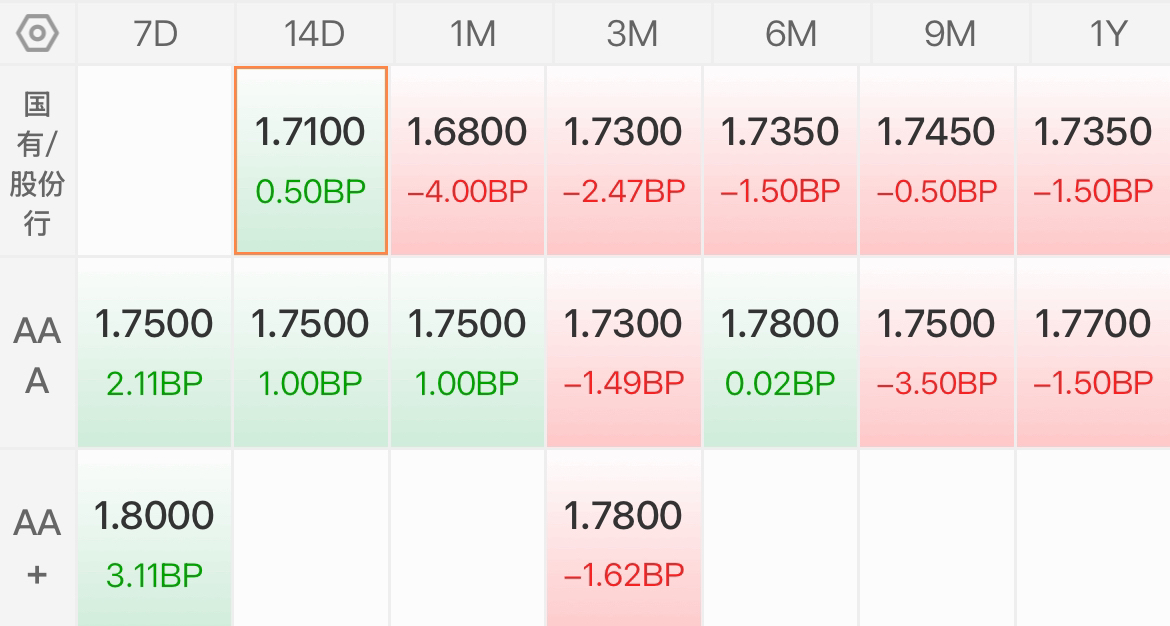Image resolution: width=1170 pixels, height=626 pixels.
Task: Open the AA+ 7D cell showing 1.8000
Action: 154,538
